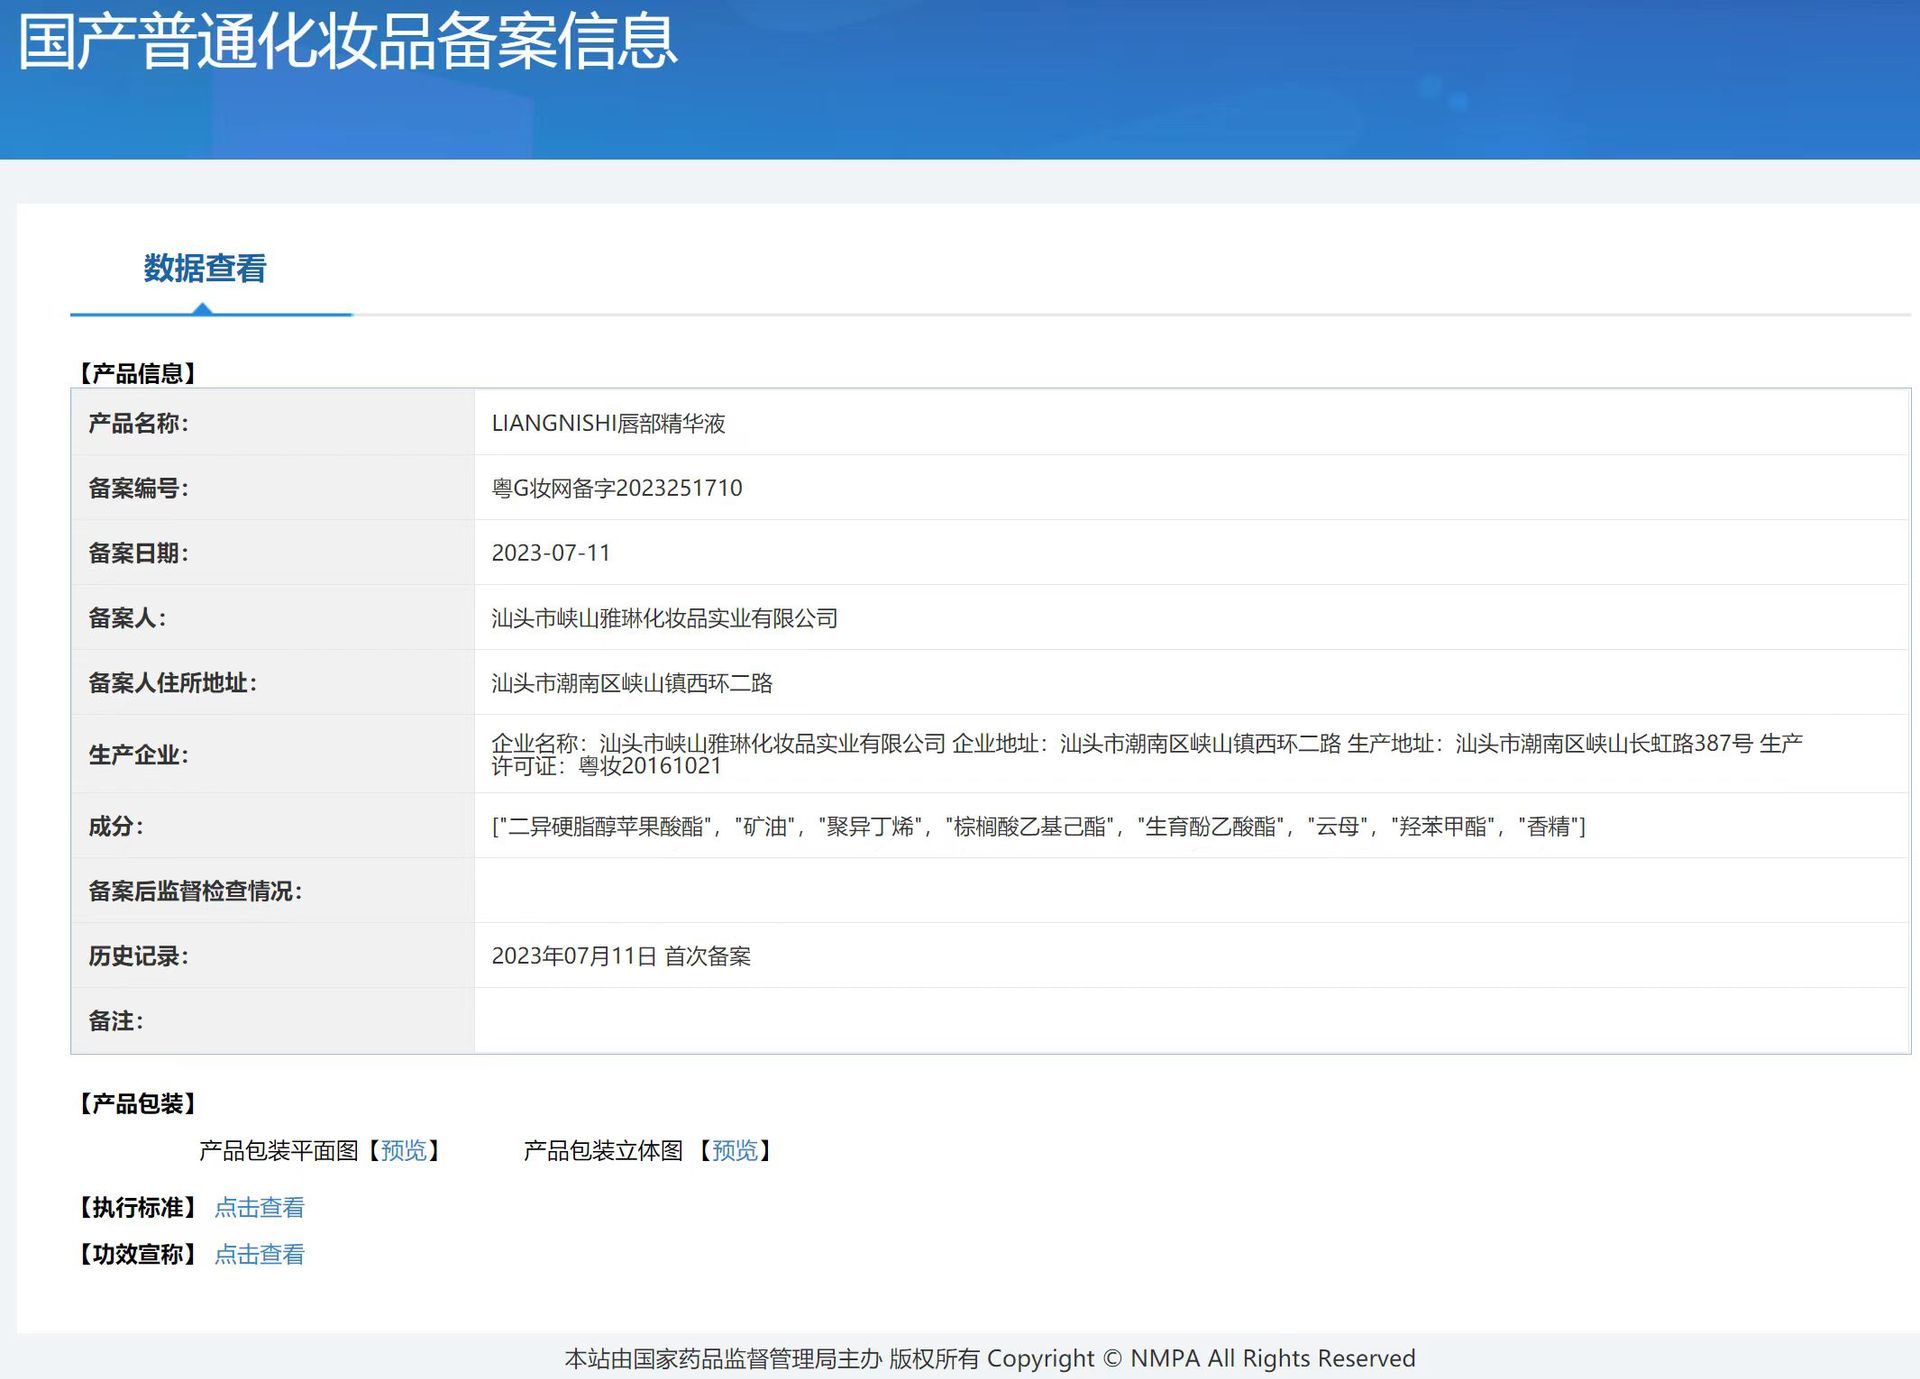1920x1379 pixels.
Task: Click the small triangle marker under 数据查看
Action: (x=203, y=309)
